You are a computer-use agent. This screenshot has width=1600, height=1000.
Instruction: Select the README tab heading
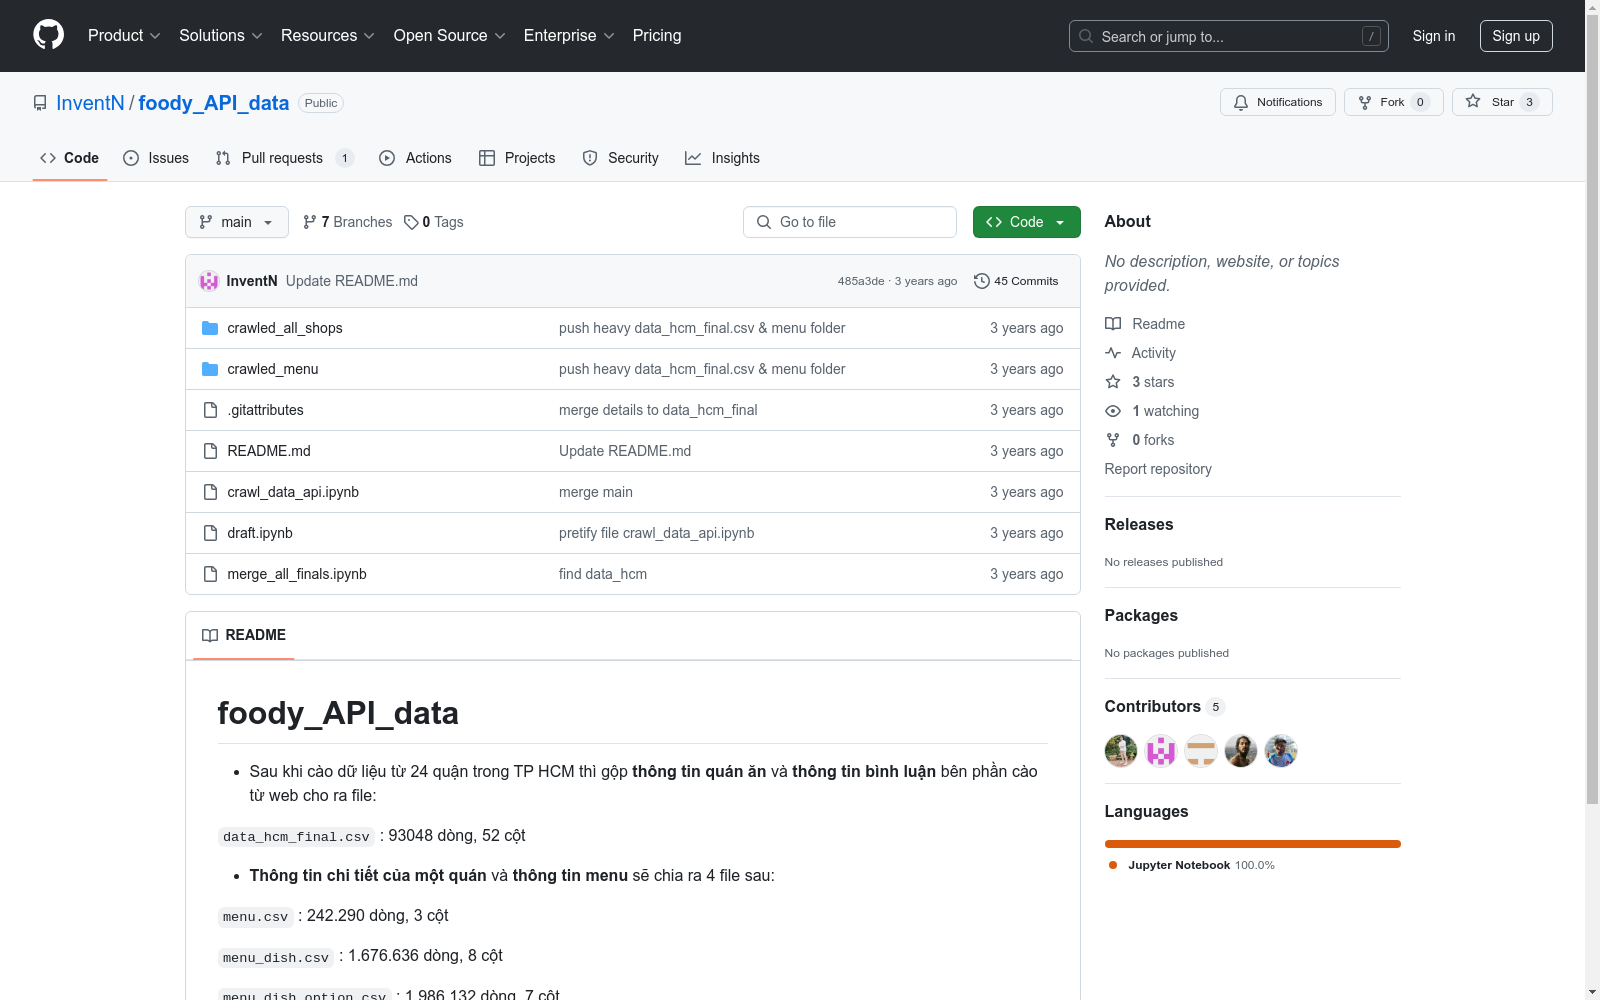click(x=244, y=635)
